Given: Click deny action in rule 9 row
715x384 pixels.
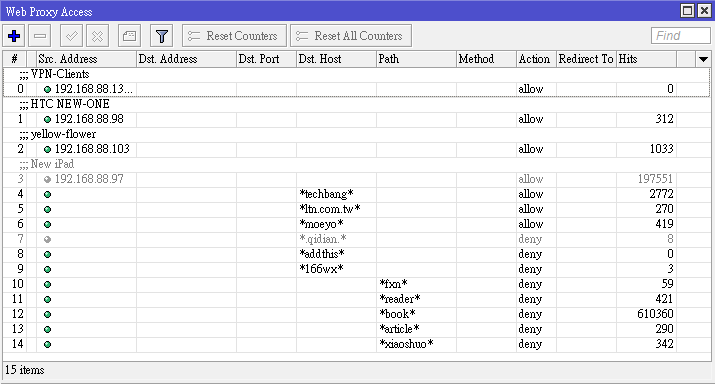Looking at the screenshot, I should tap(530, 270).
